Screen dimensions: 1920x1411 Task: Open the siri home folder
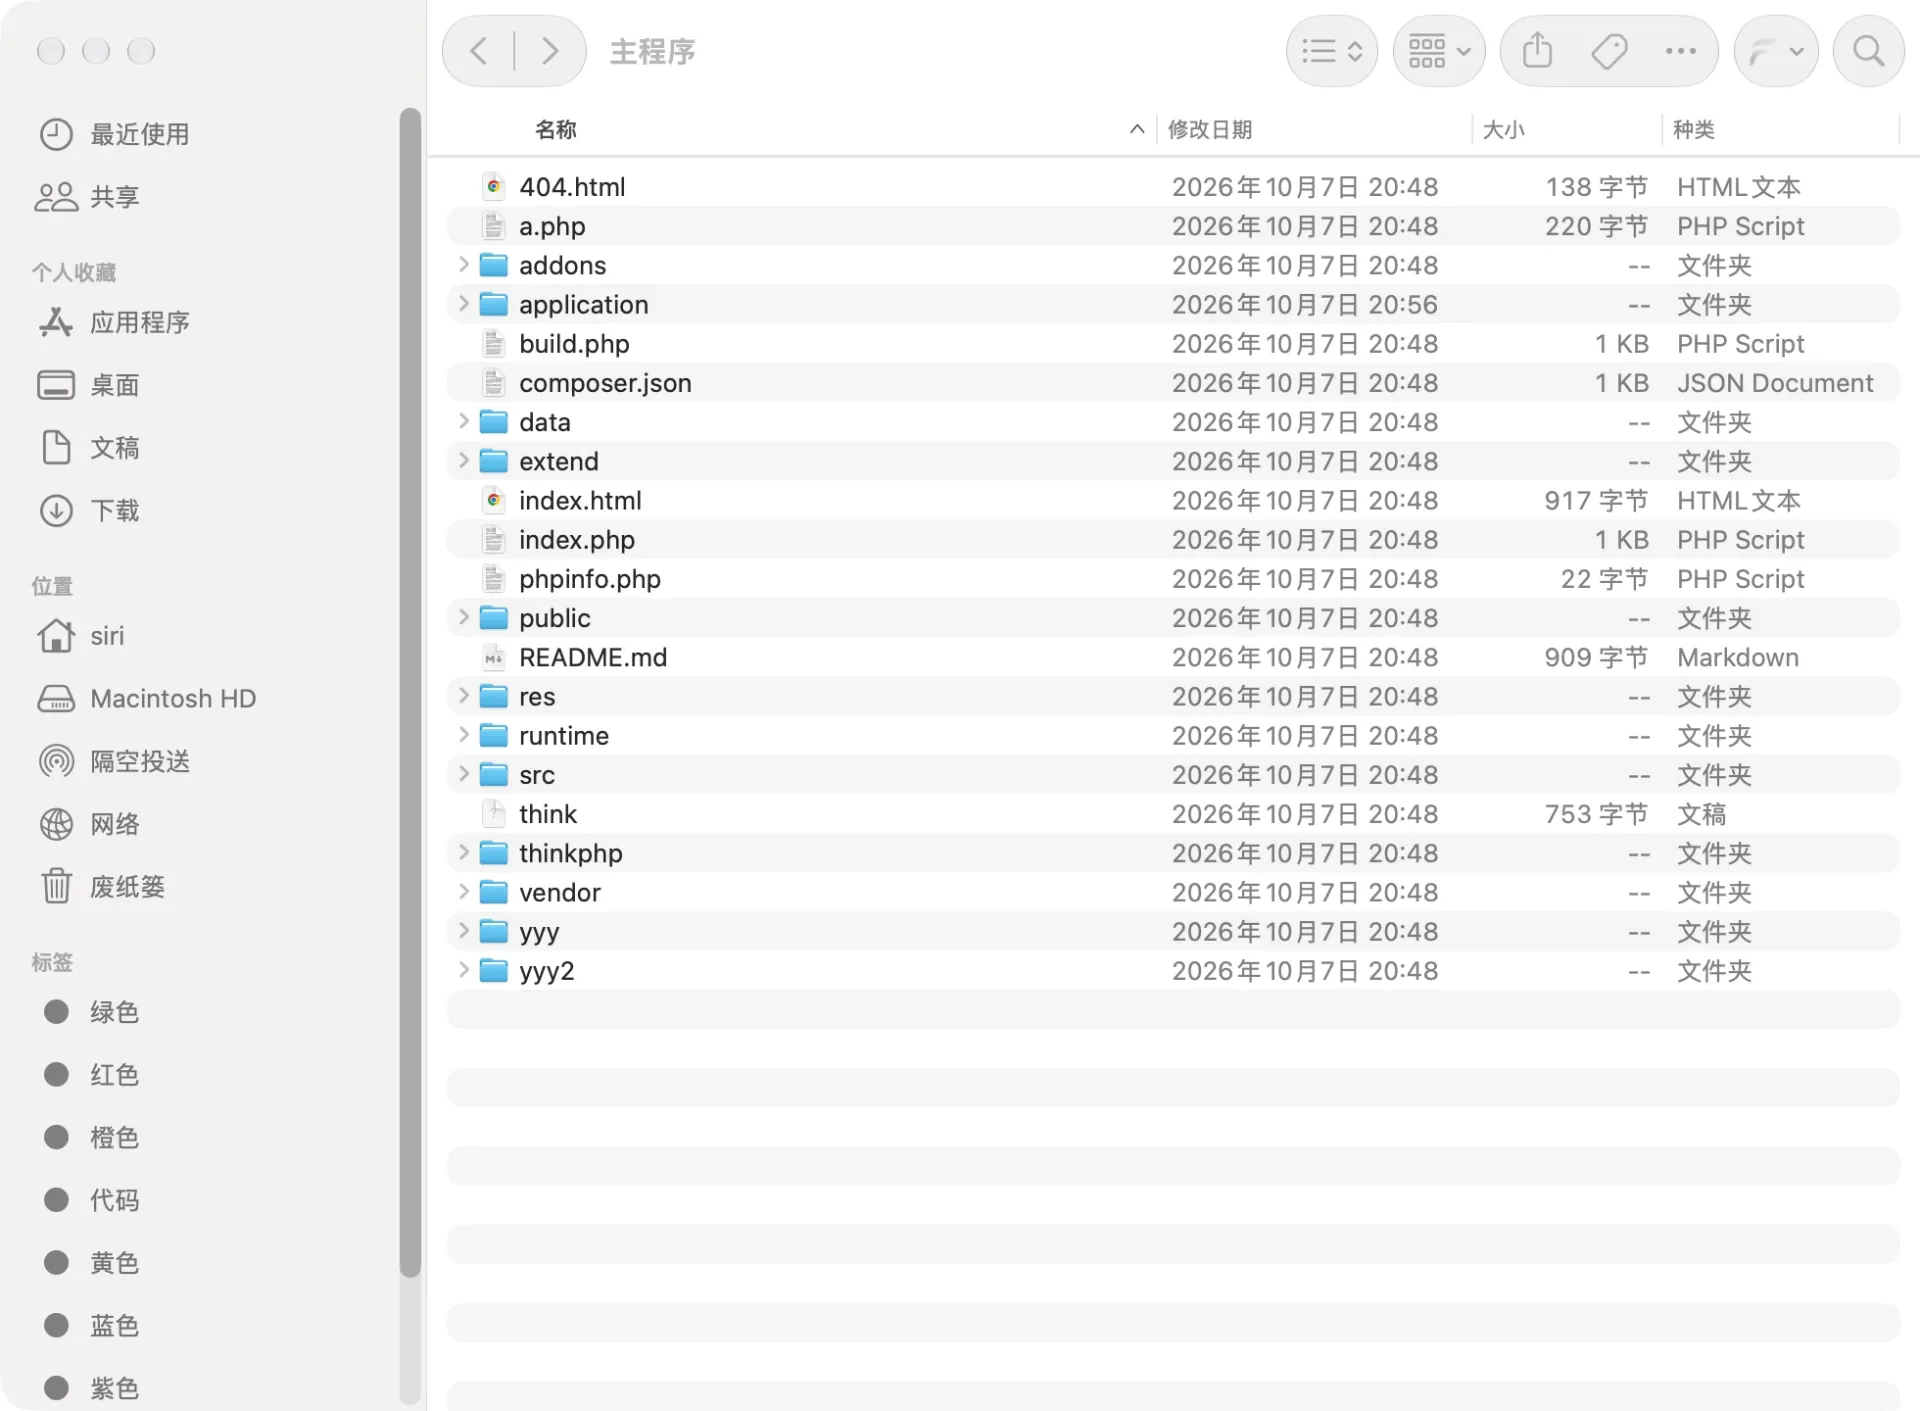click(81, 636)
